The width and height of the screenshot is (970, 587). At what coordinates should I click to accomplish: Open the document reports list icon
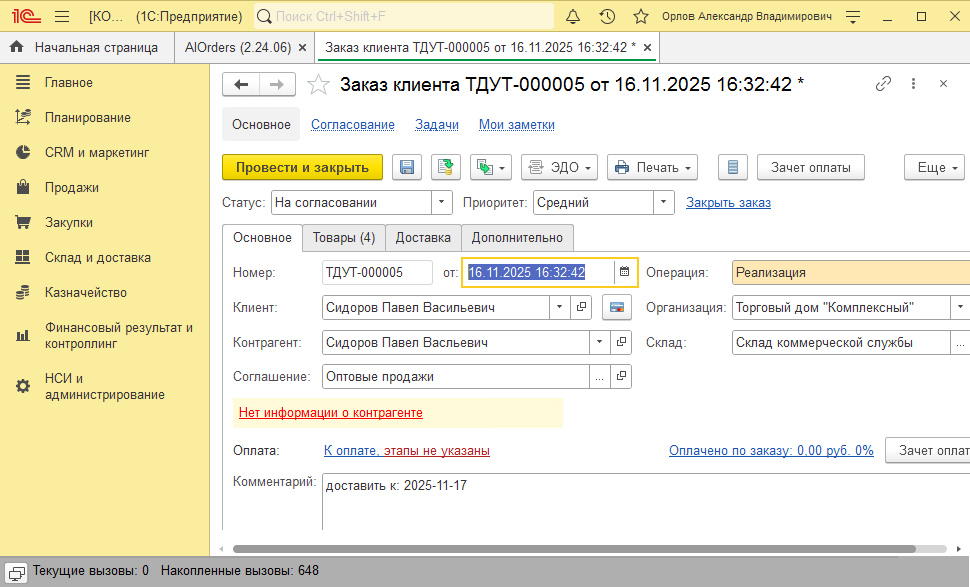[733, 167]
